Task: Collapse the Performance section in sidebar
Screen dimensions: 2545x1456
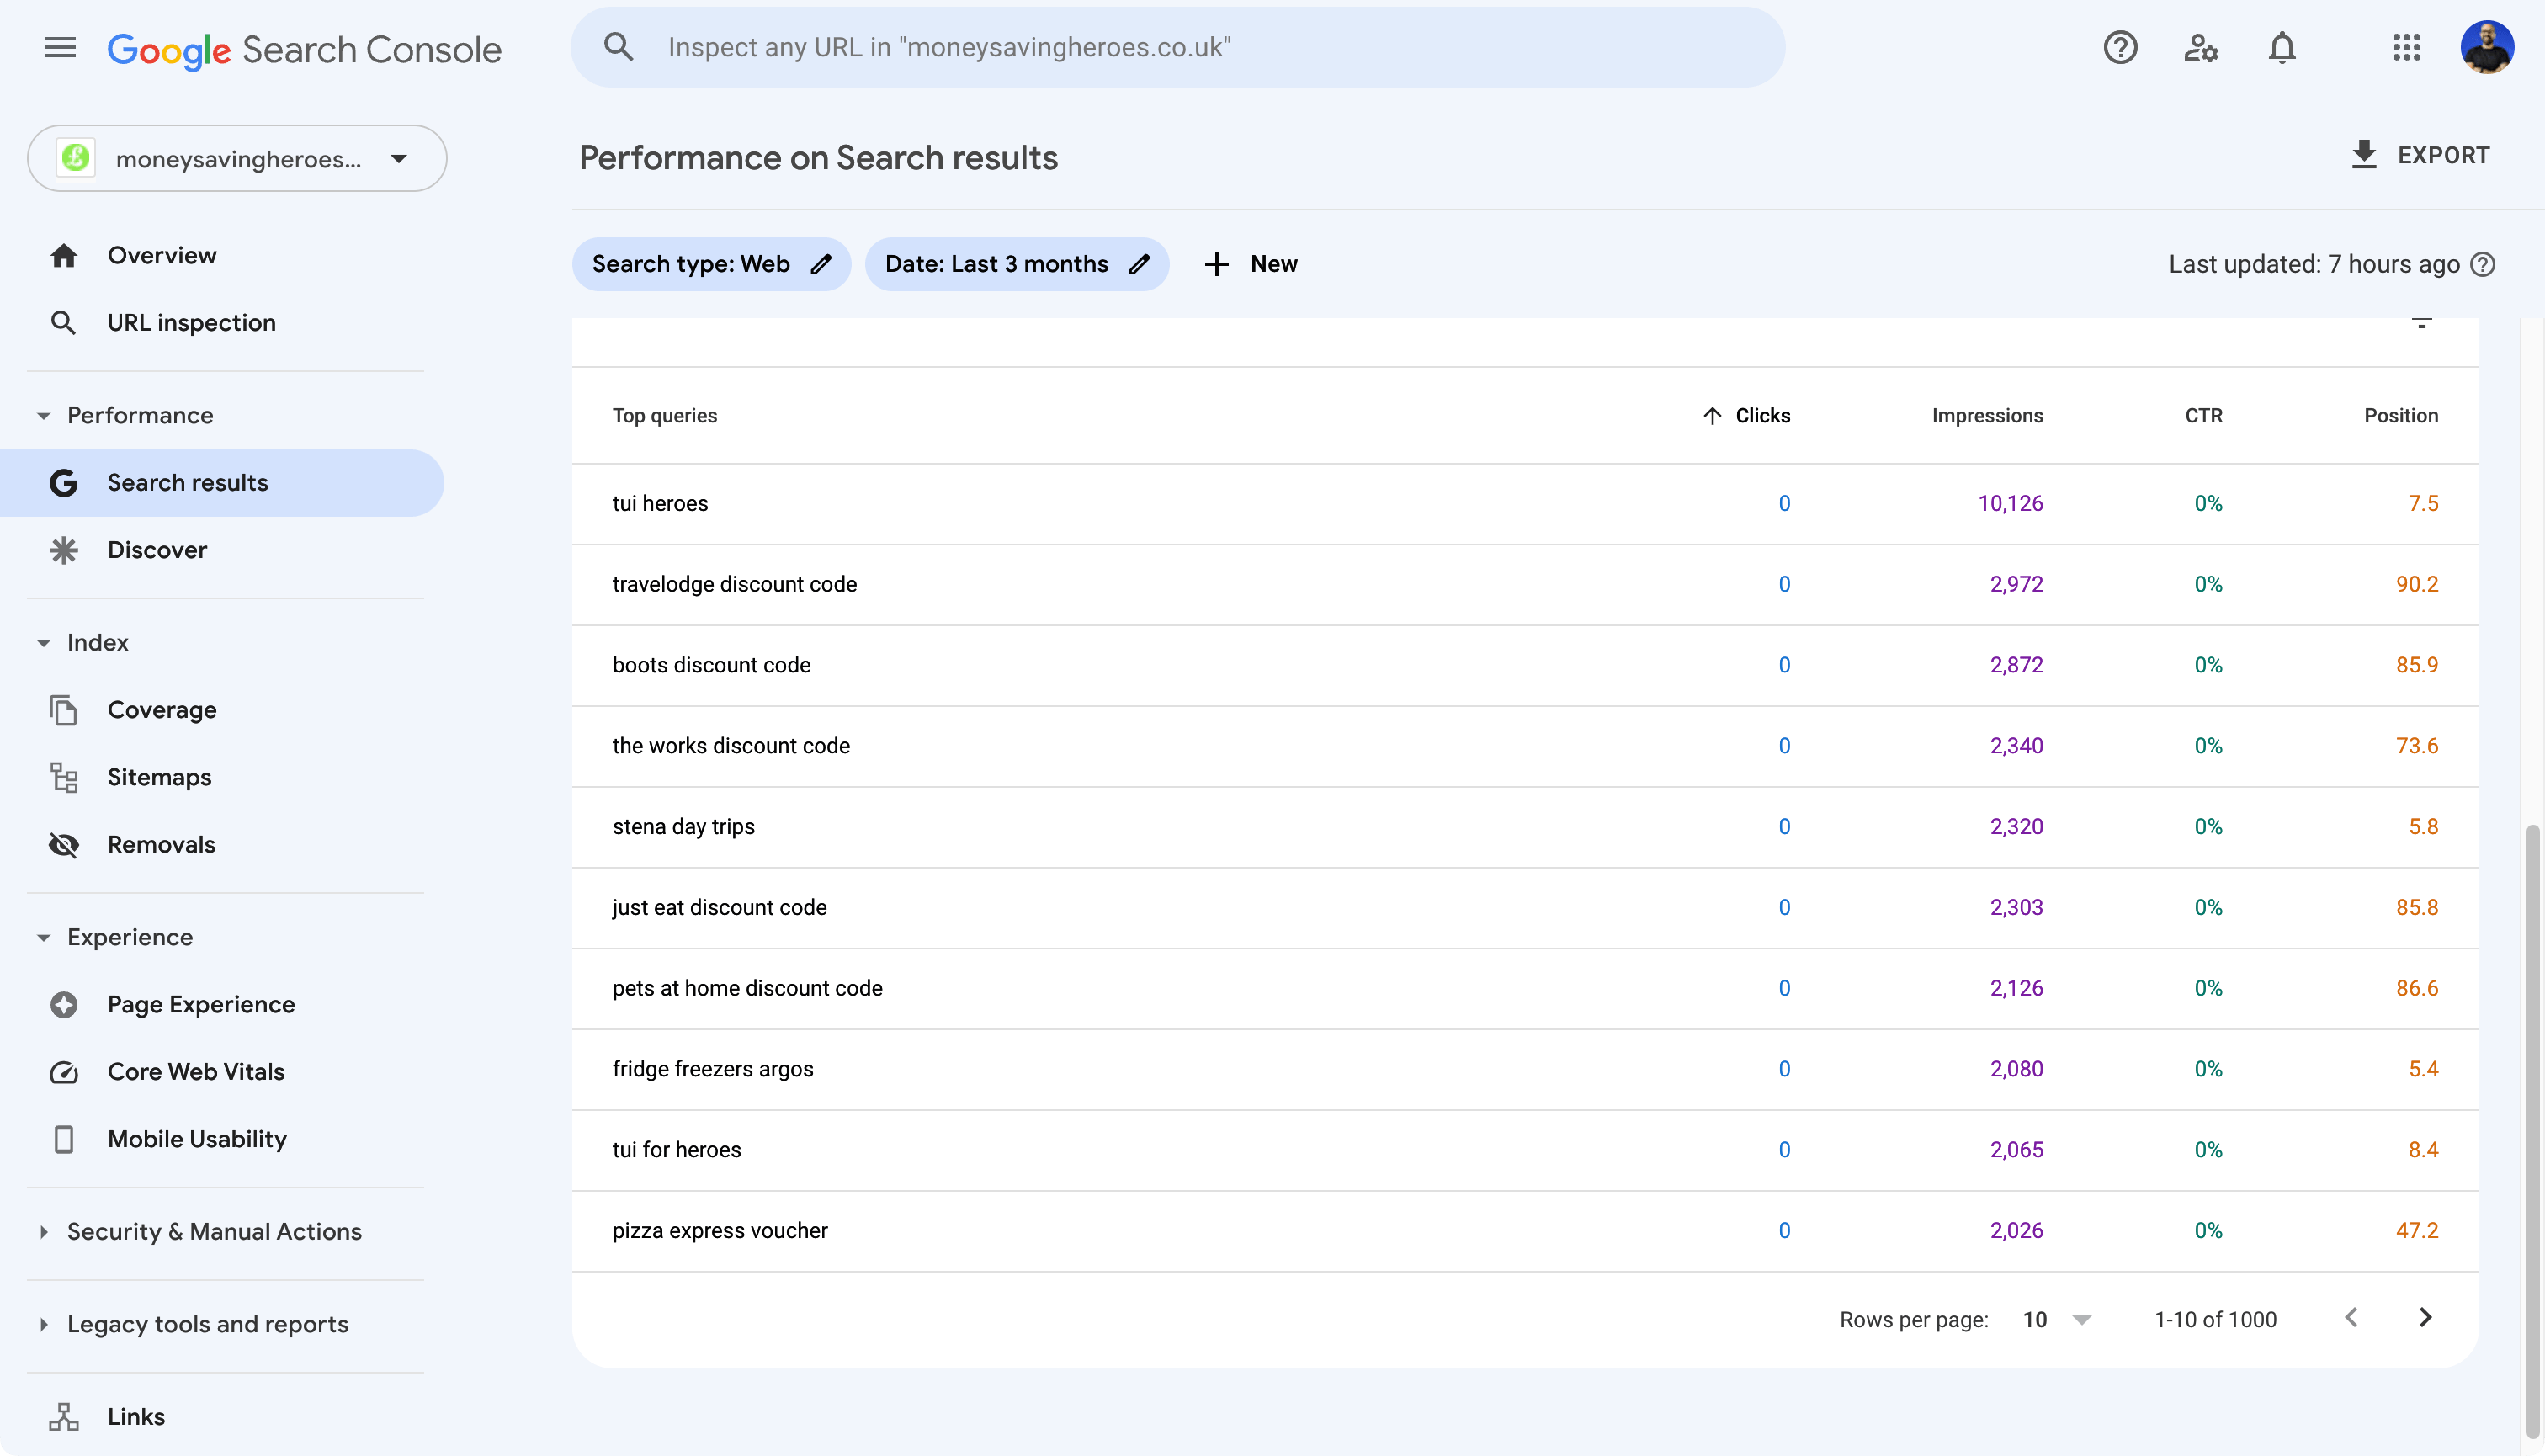Action: pyautogui.click(x=44, y=415)
